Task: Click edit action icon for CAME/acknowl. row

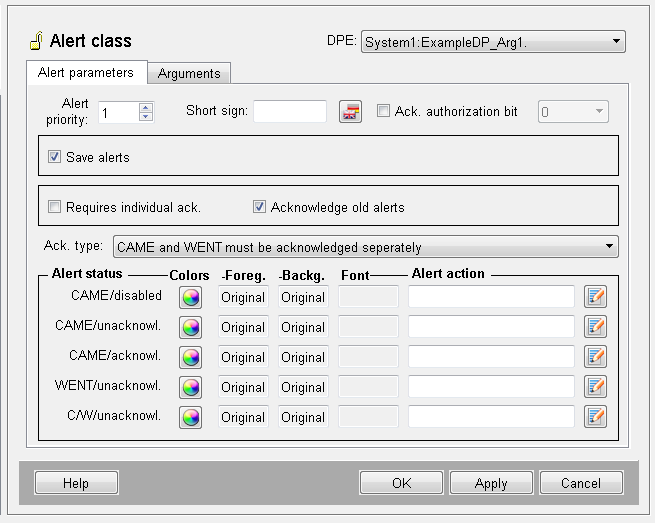Action: pyautogui.click(x=595, y=357)
